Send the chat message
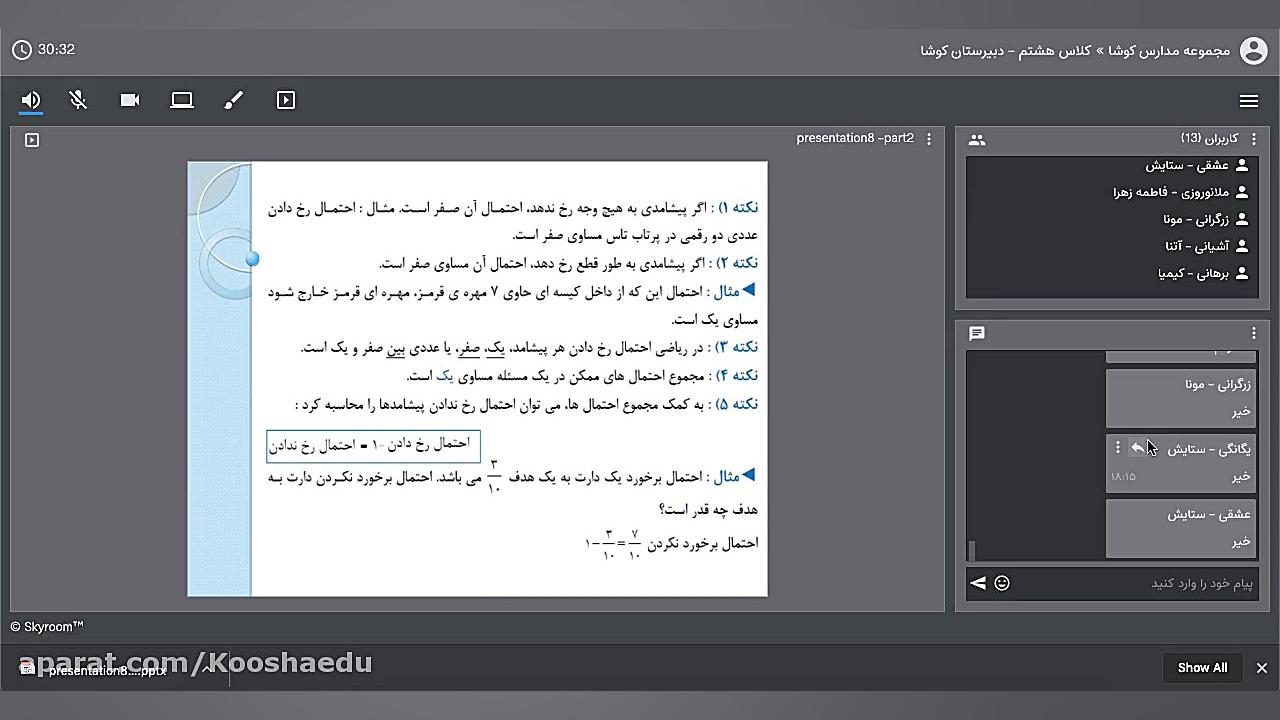 [x=978, y=583]
